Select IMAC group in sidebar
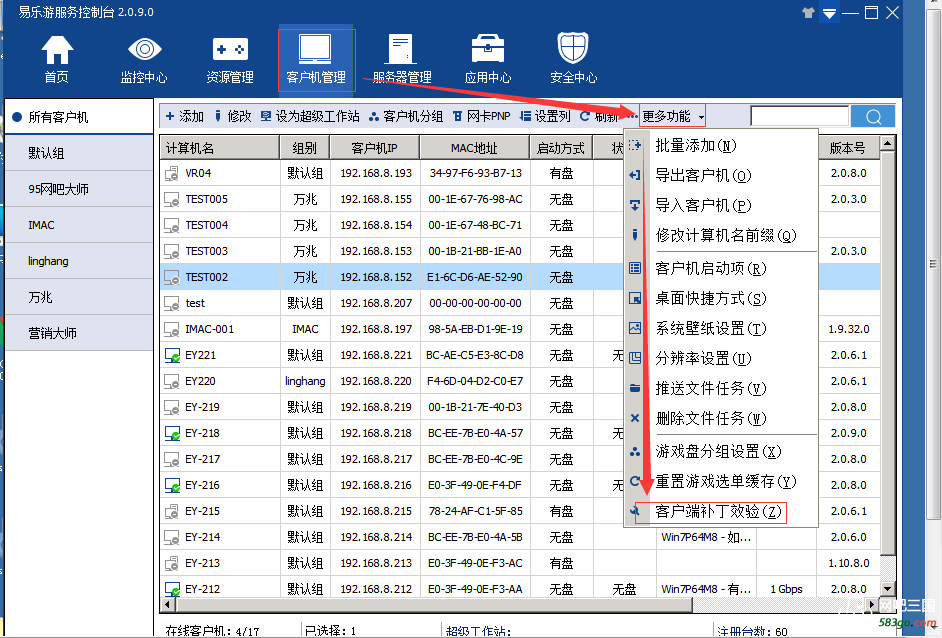942x638 pixels. (x=79, y=225)
